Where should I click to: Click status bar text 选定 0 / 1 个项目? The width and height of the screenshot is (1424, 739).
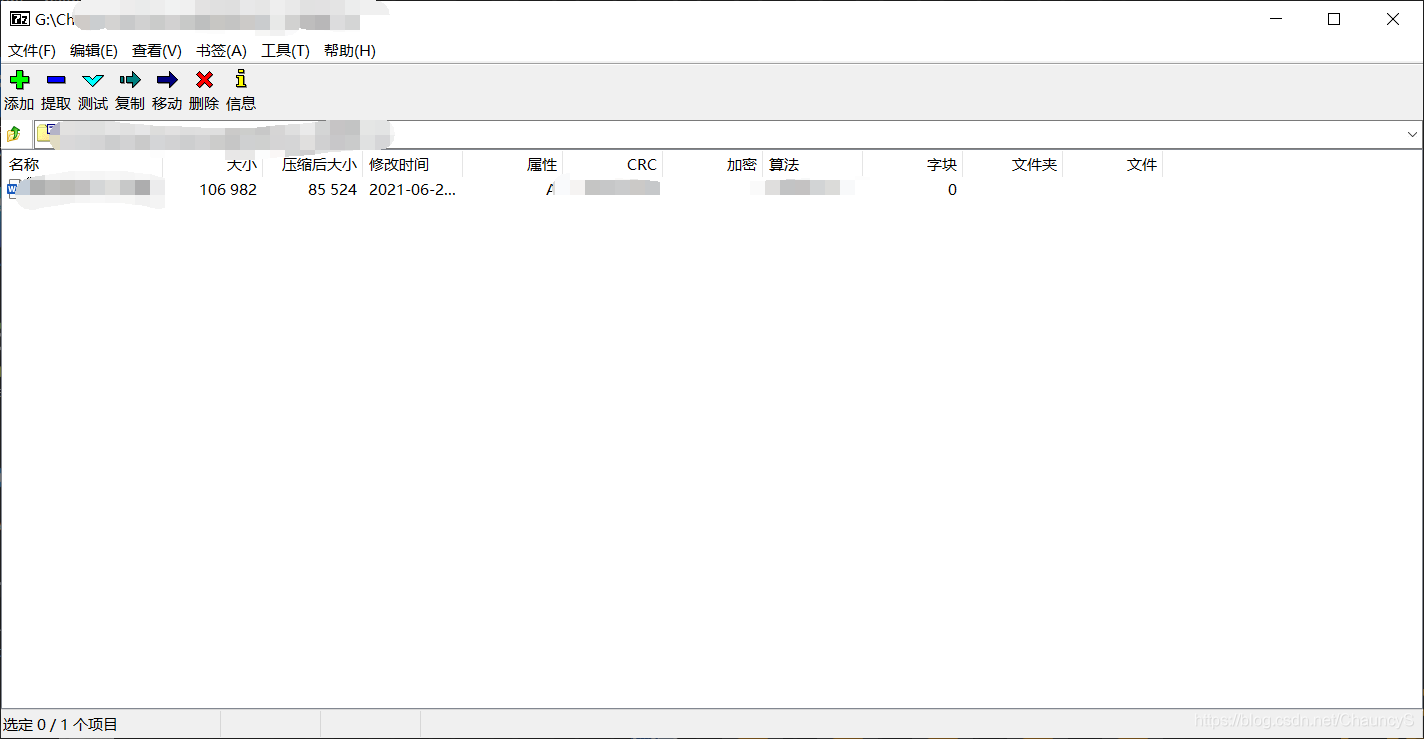(61, 724)
